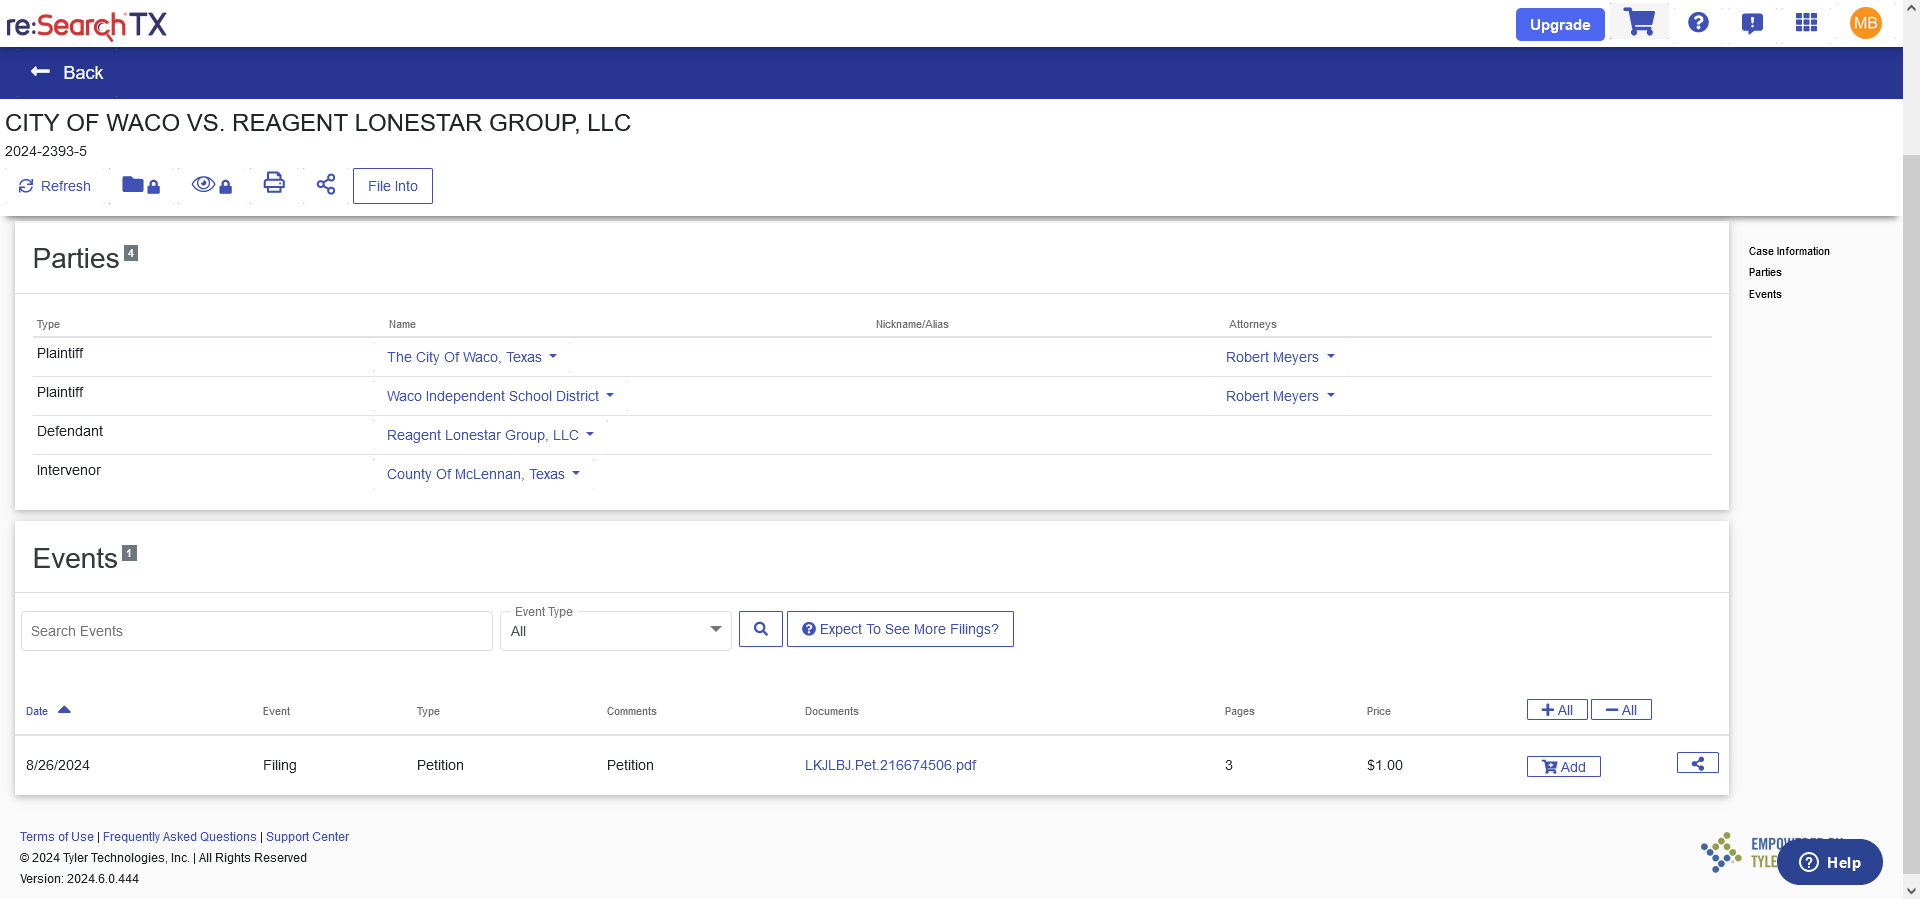
Task: Open LKJLBJ.Pet.216674506.pdf document link
Action: pyautogui.click(x=890, y=765)
